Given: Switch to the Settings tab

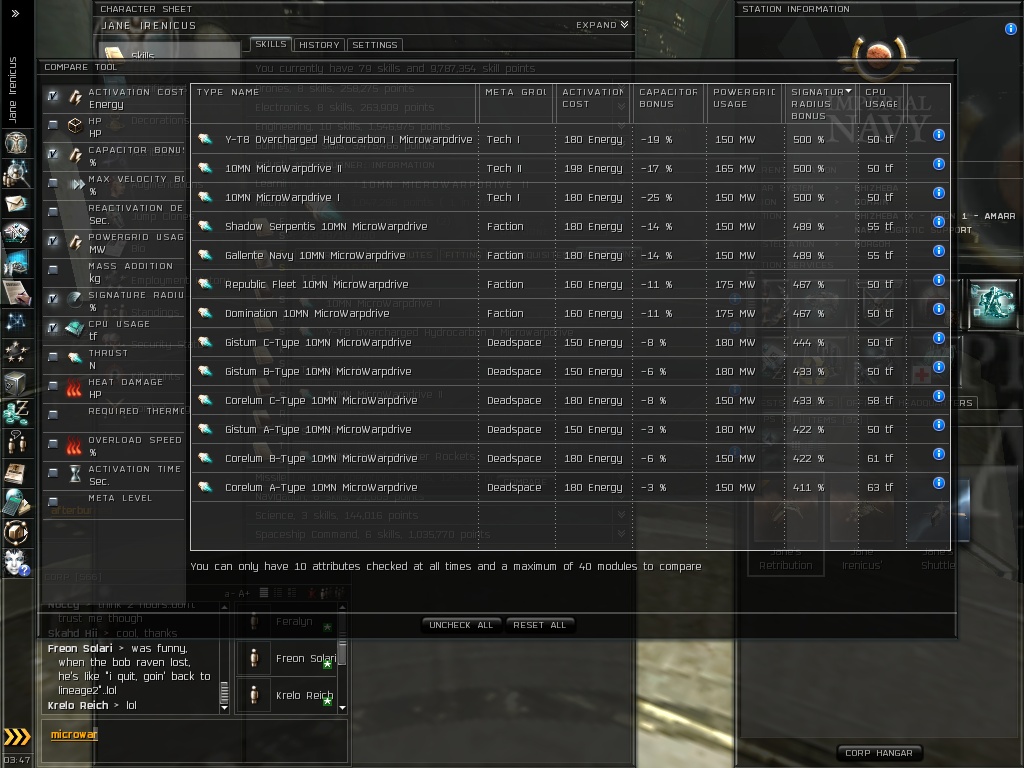Looking at the screenshot, I should pyautogui.click(x=375, y=45).
